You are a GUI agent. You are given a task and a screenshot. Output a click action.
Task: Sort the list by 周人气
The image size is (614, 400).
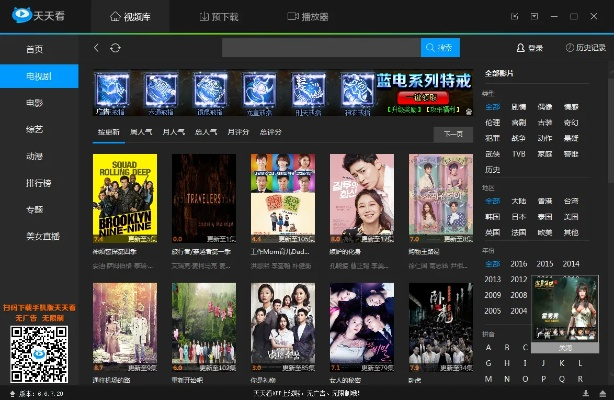(x=143, y=132)
